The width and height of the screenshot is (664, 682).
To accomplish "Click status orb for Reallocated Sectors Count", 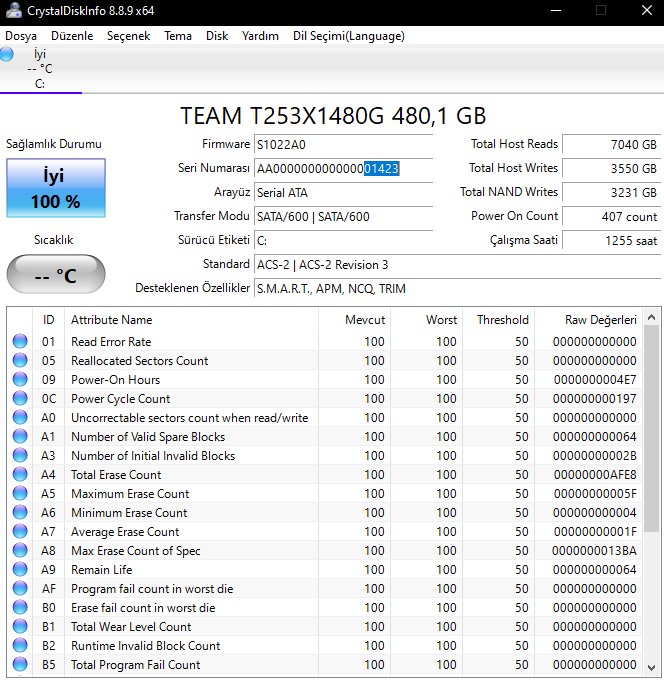I will (20, 361).
